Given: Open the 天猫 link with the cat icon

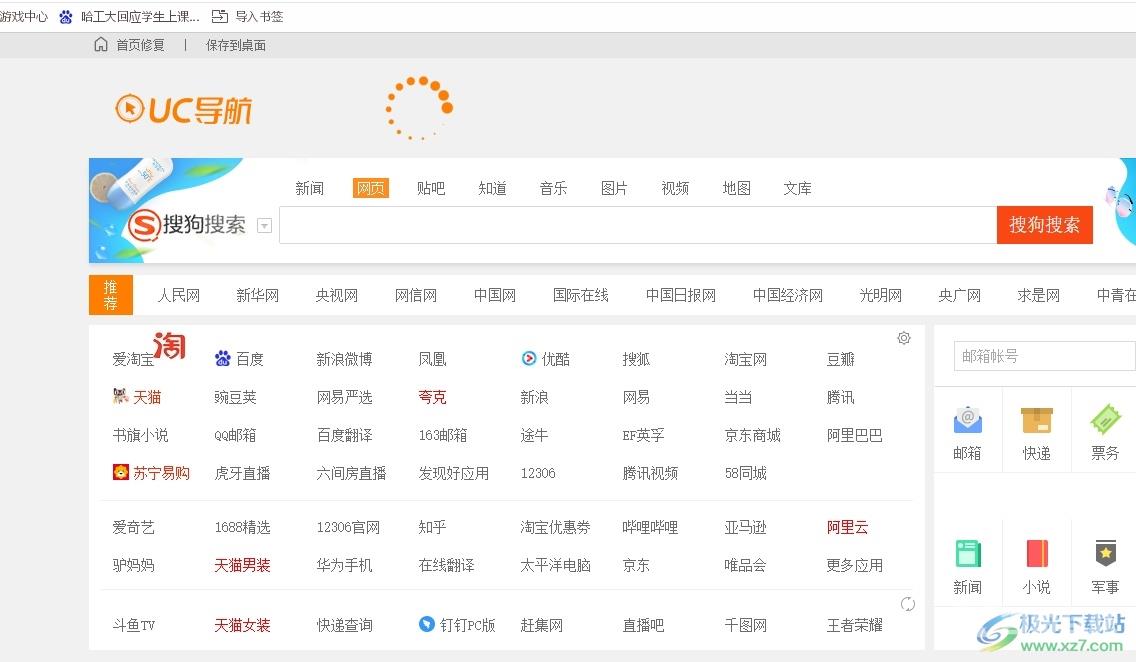Looking at the screenshot, I should 137,397.
